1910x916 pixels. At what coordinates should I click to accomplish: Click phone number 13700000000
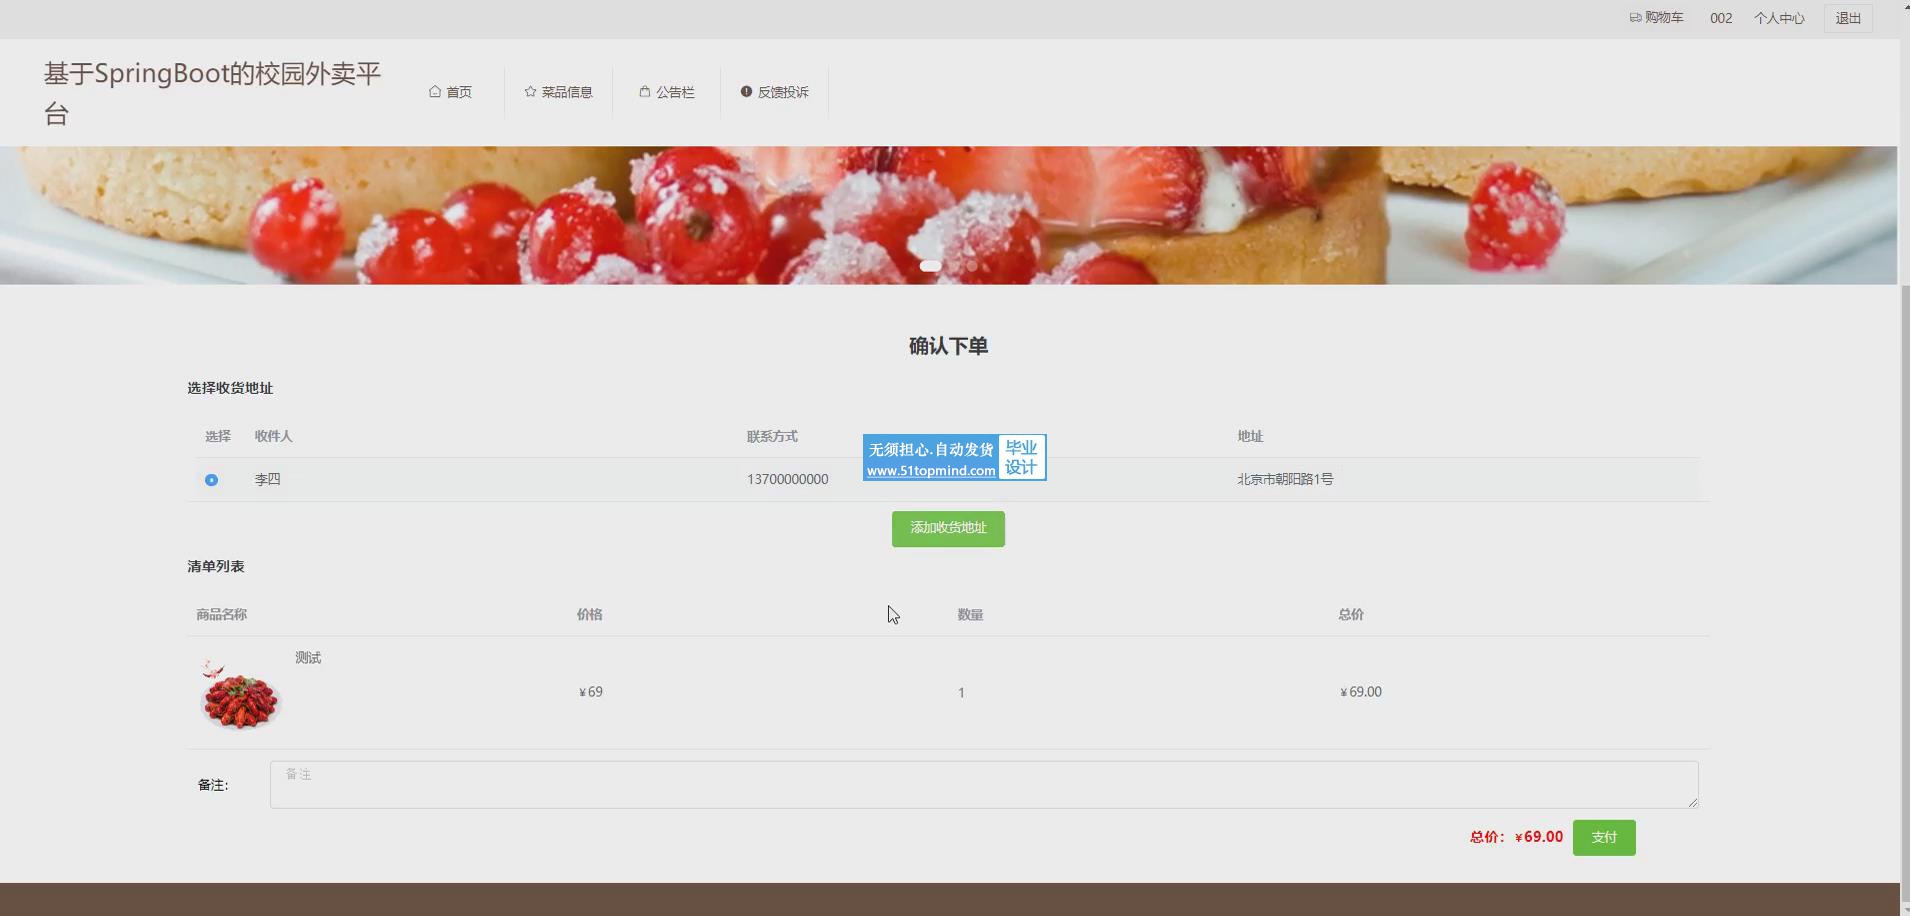pyautogui.click(x=787, y=480)
